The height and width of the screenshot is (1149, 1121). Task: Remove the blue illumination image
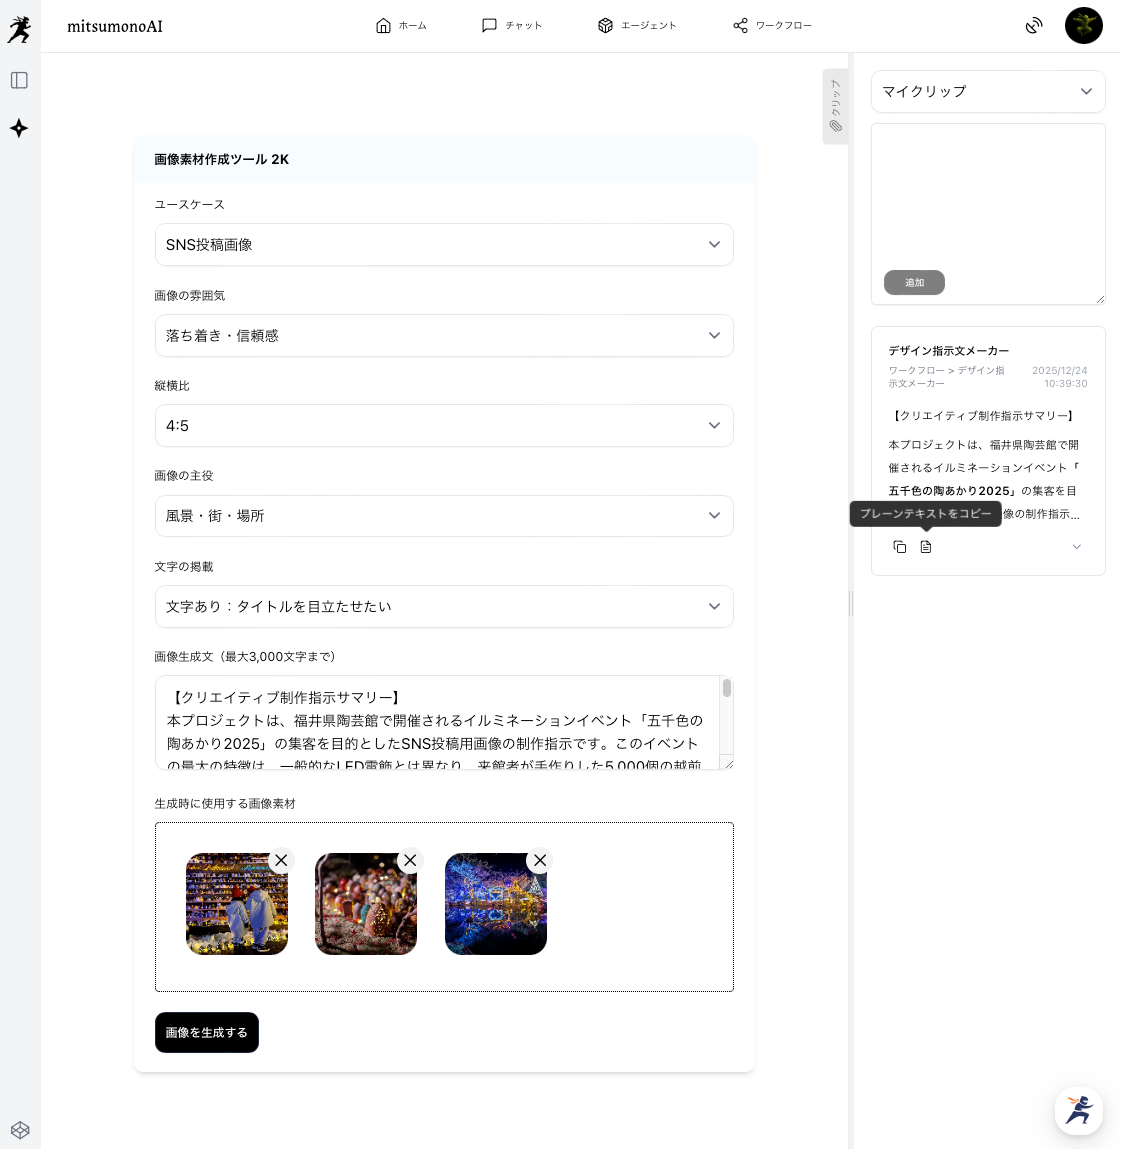coord(540,860)
